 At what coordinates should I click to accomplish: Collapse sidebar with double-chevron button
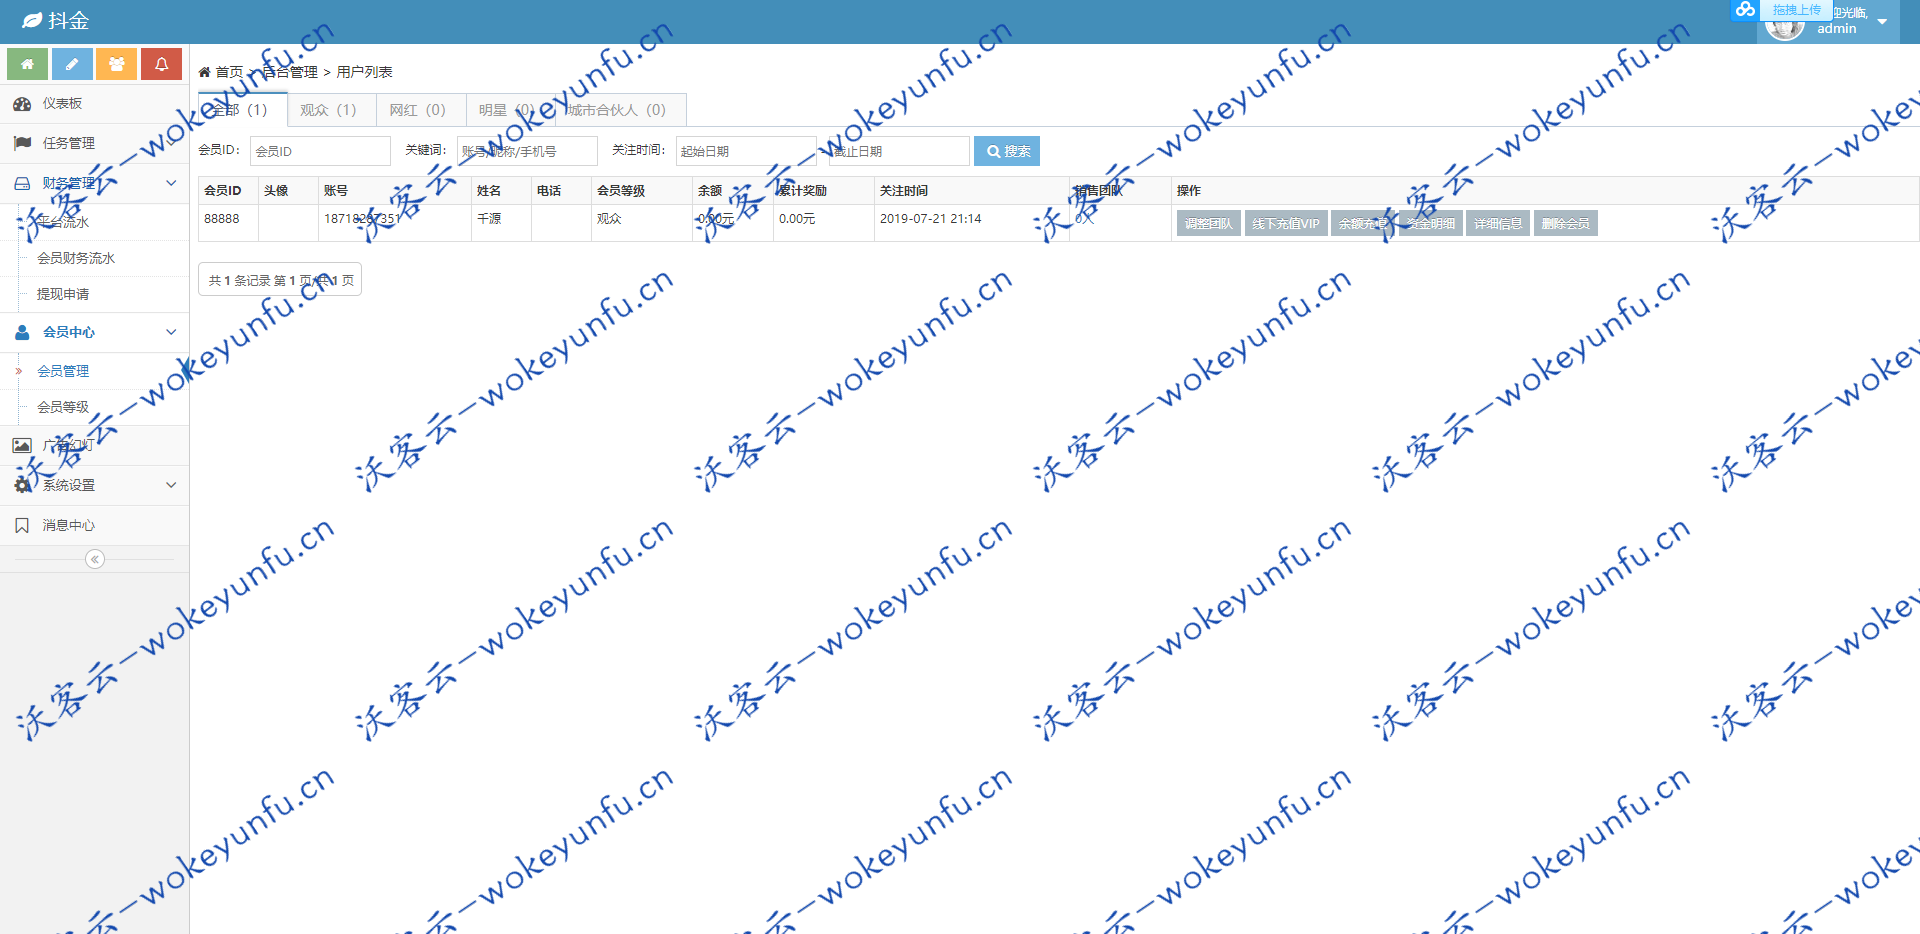(x=95, y=559)
